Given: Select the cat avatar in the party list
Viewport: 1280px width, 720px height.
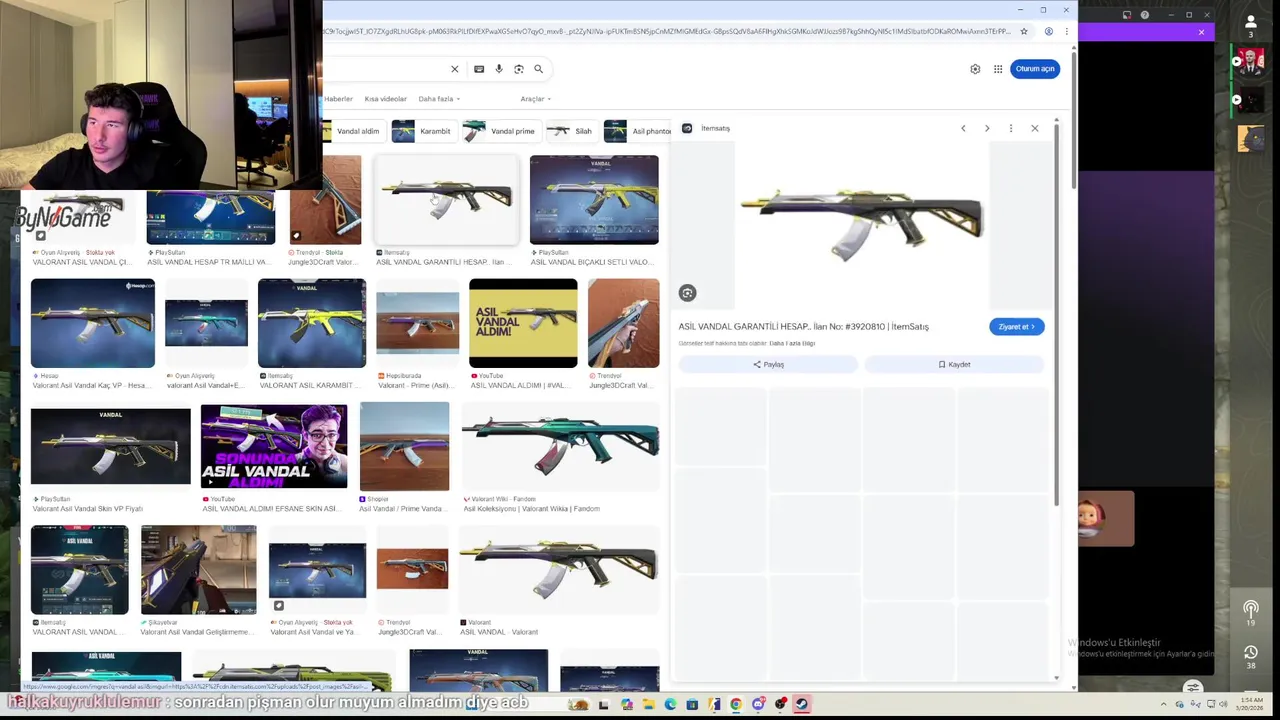Looking at the screenshot, I should pos(1250,138).
